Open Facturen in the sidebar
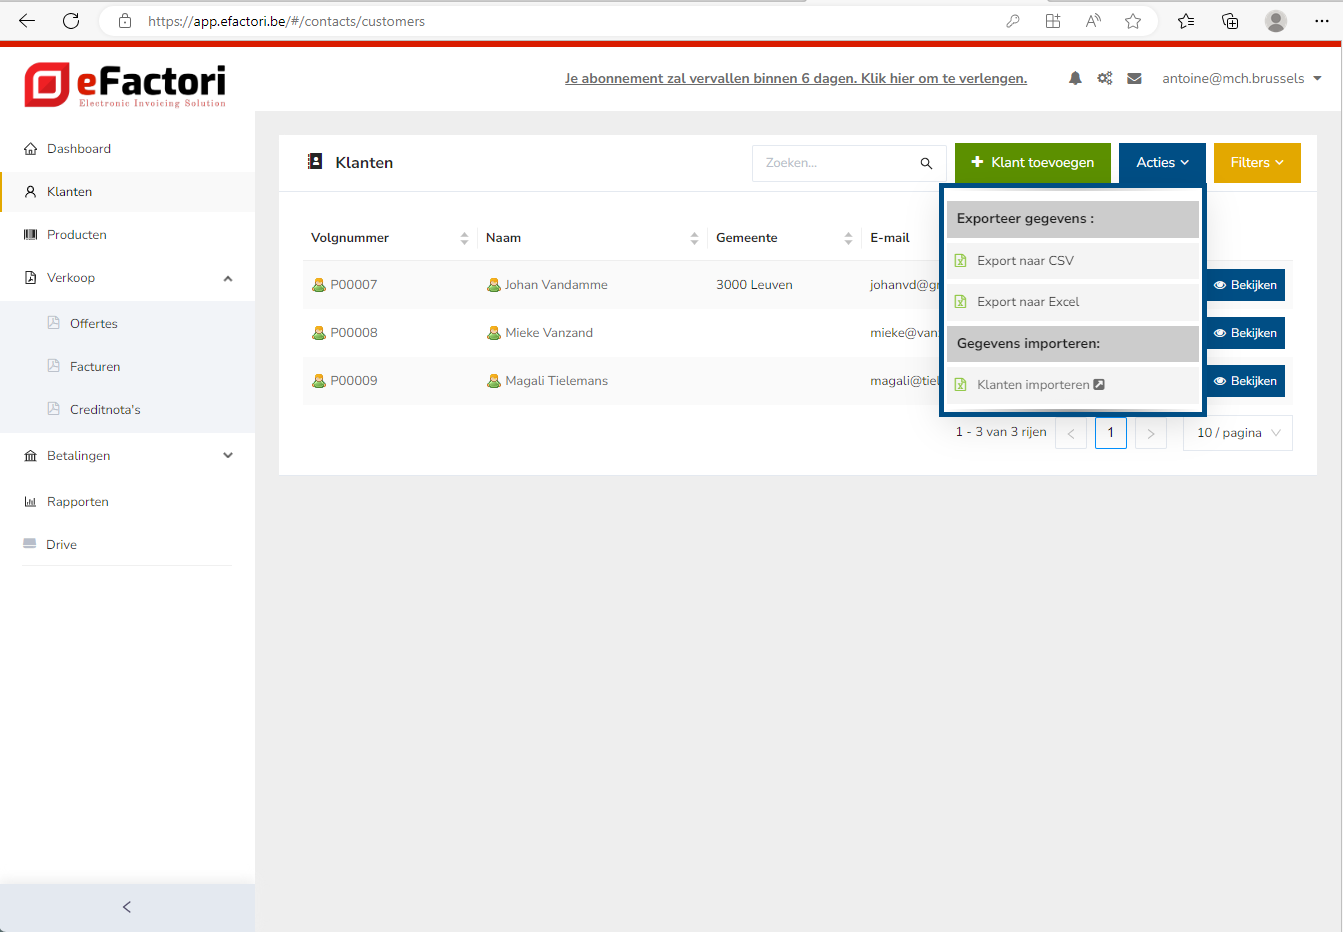Screen dimensions: 1343x932 (95, 367)
